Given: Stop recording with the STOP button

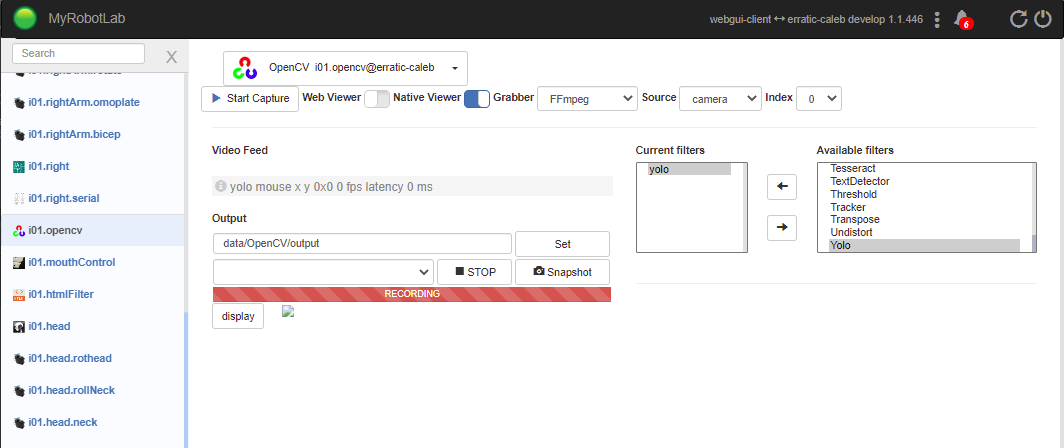Looking at the screenshot, I should 474,272.
